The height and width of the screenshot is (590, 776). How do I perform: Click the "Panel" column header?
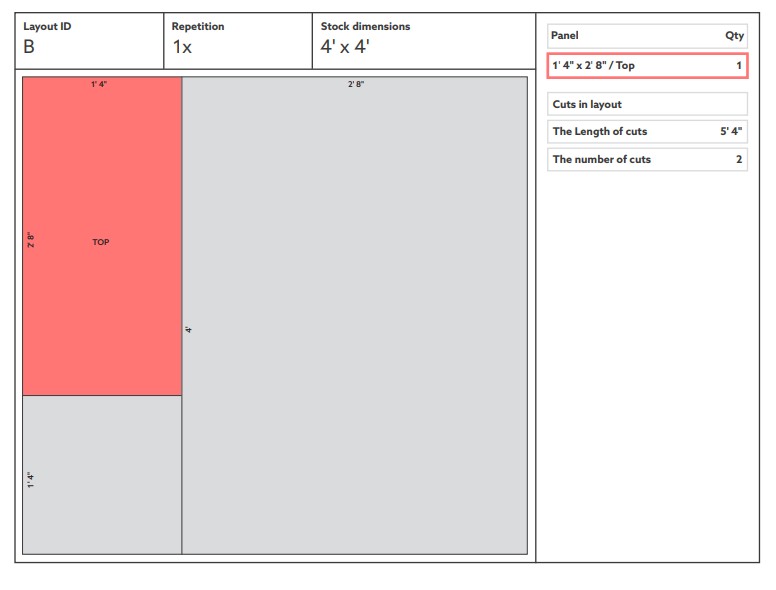(565, 36)
